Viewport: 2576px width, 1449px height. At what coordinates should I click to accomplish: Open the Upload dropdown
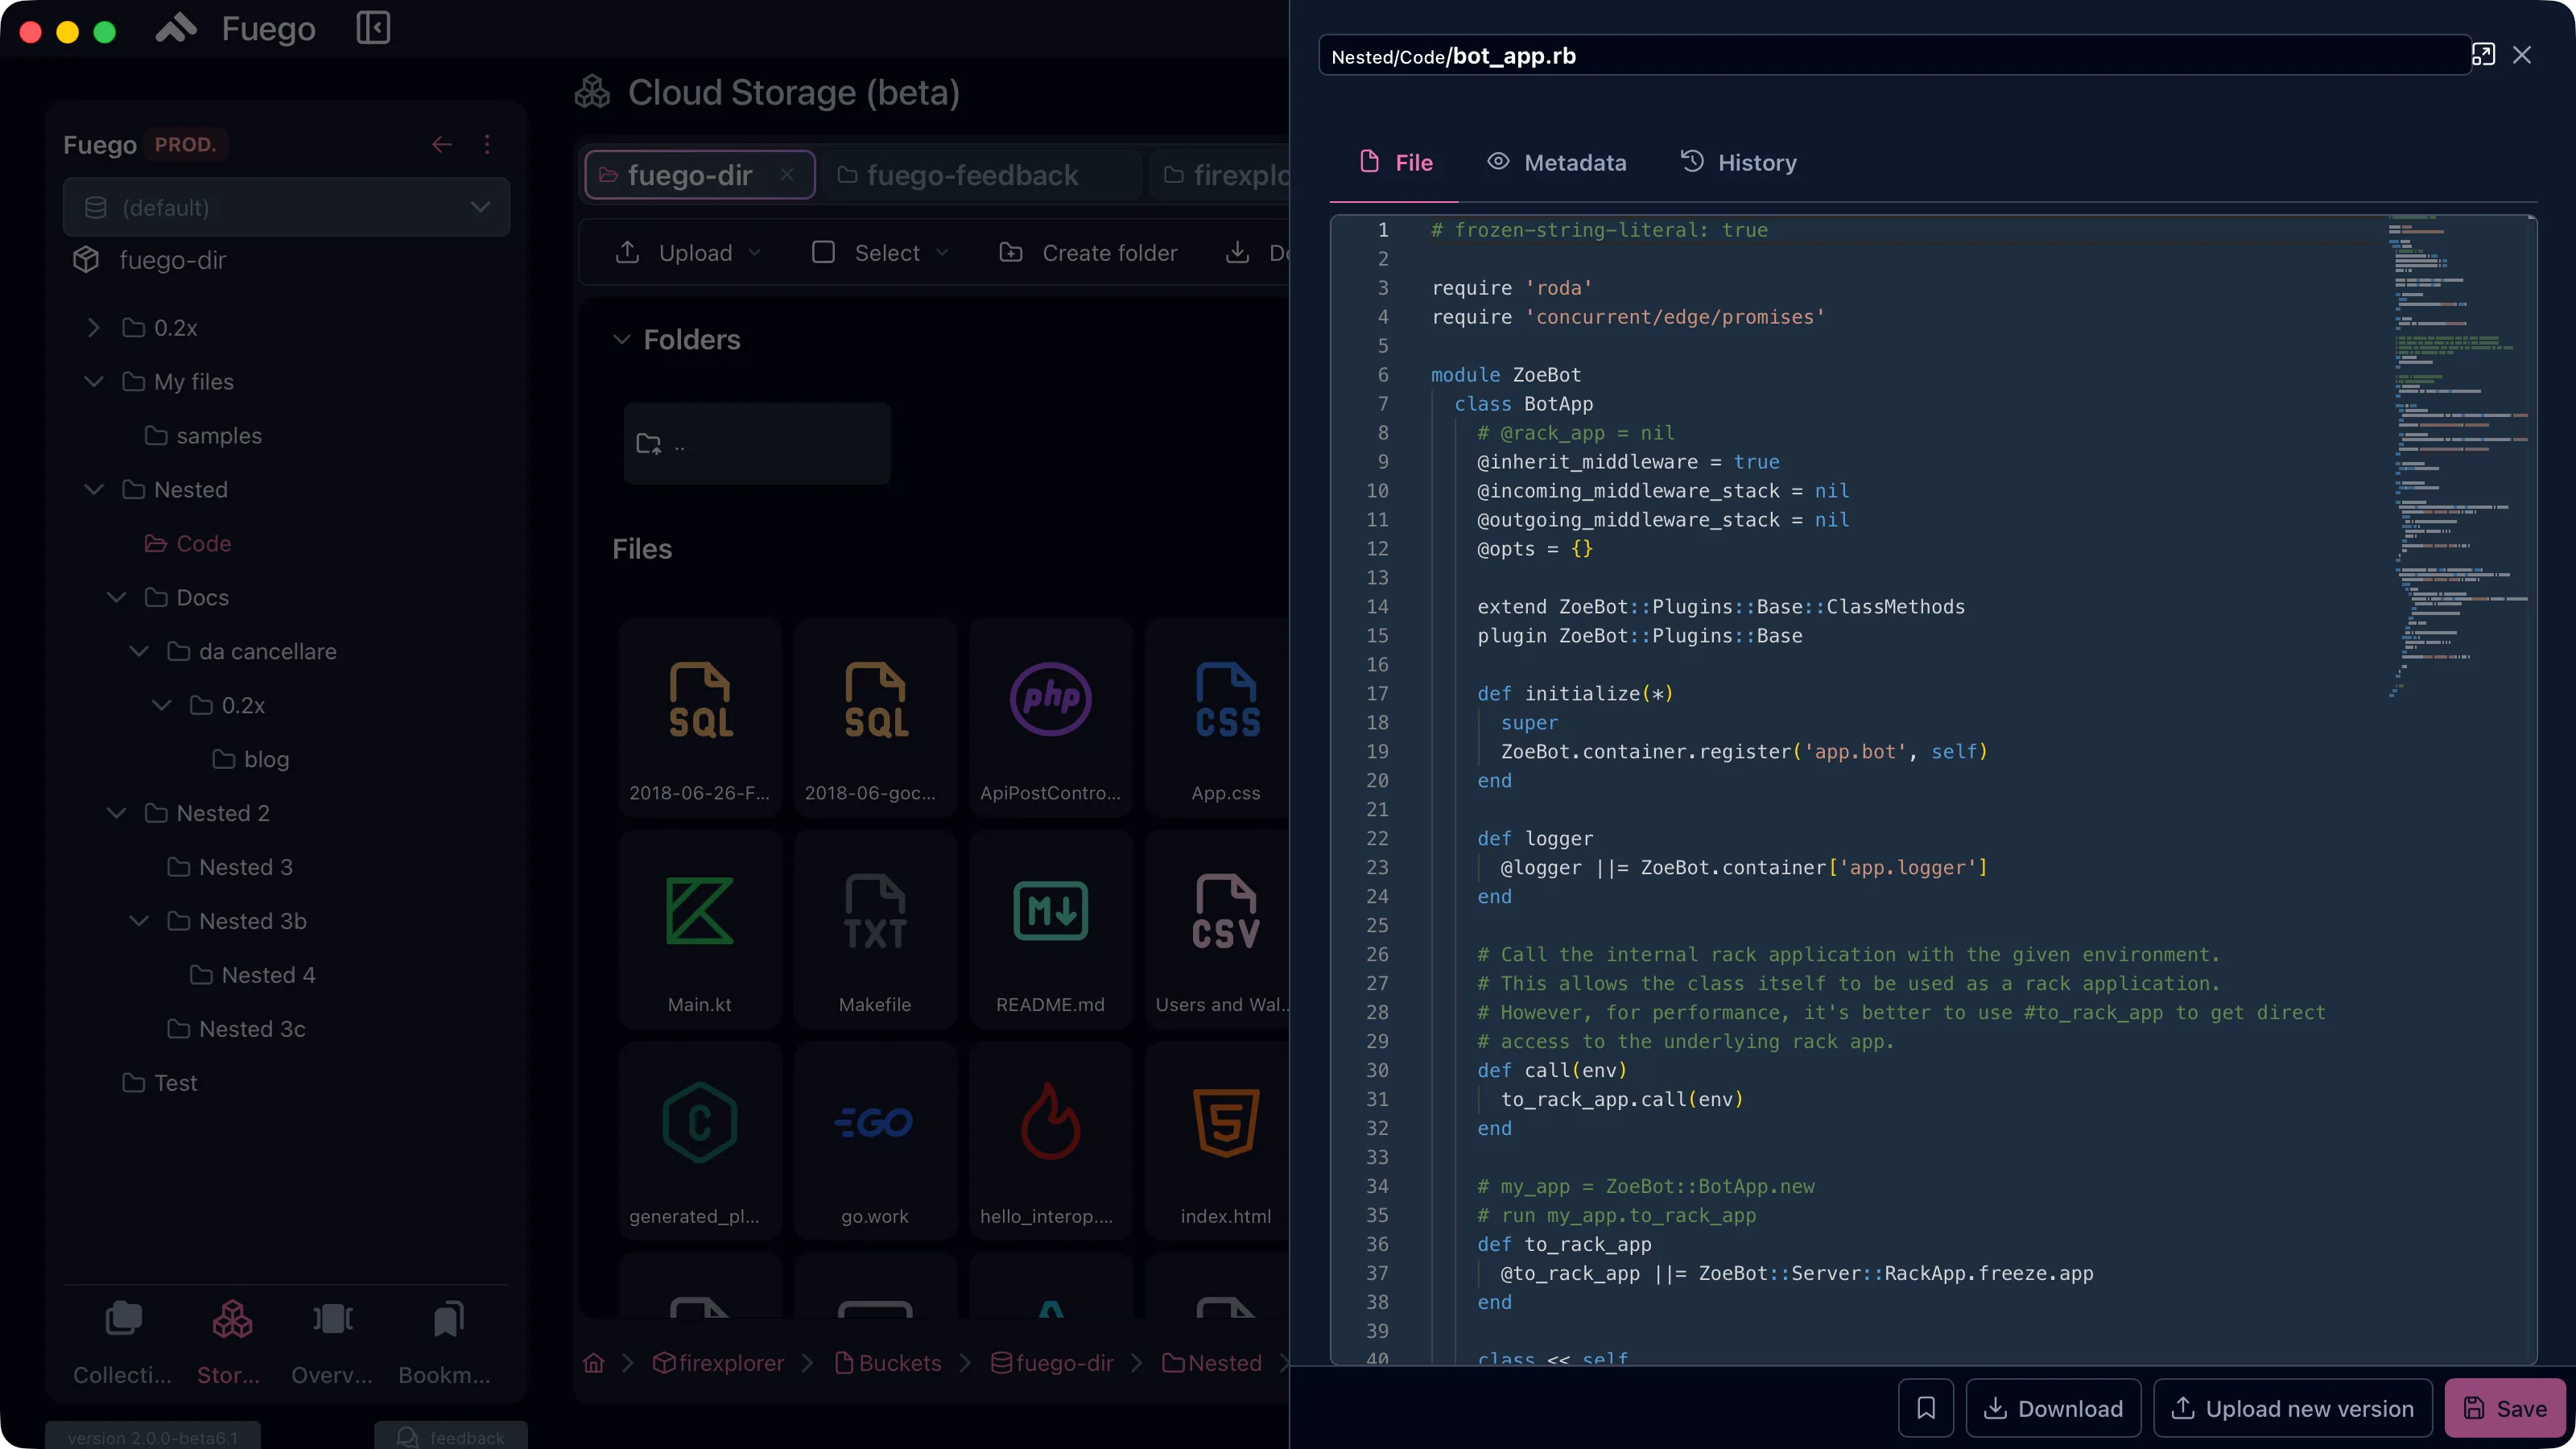688,253
